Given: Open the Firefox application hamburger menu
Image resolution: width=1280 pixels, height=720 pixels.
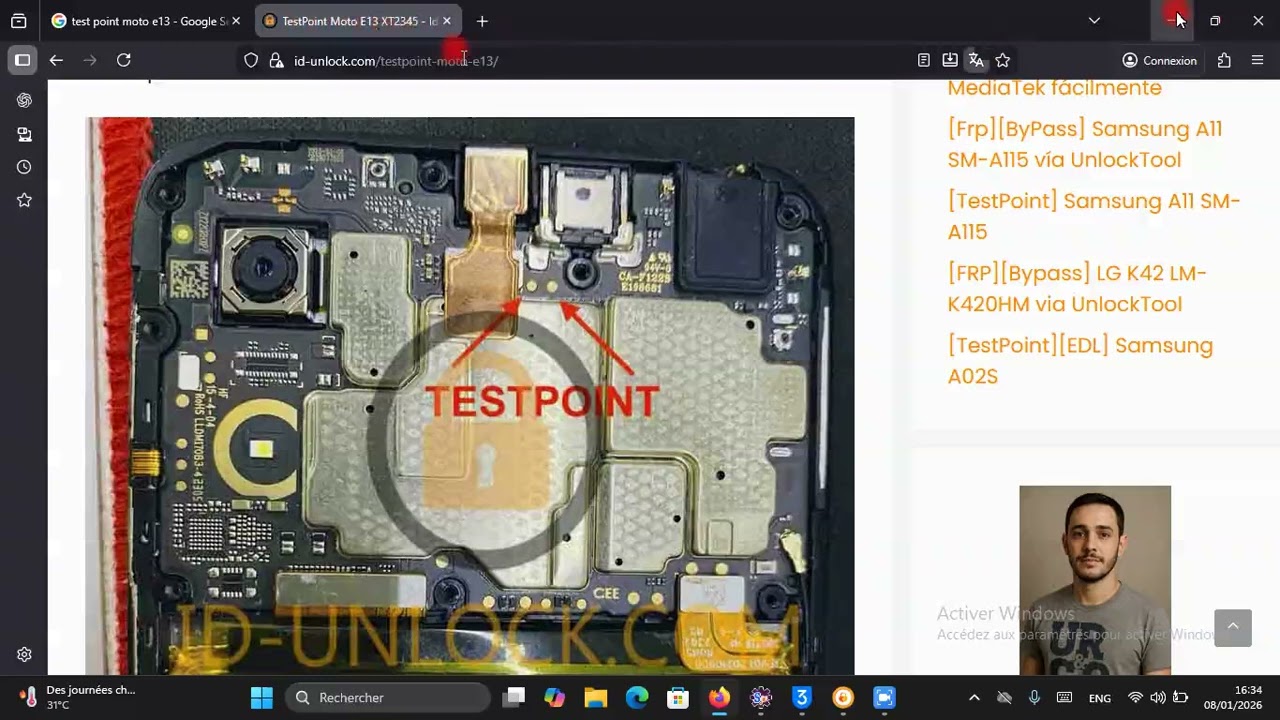Looking at the screenshot, I should pyautogui.click(x=1258, y=60).
